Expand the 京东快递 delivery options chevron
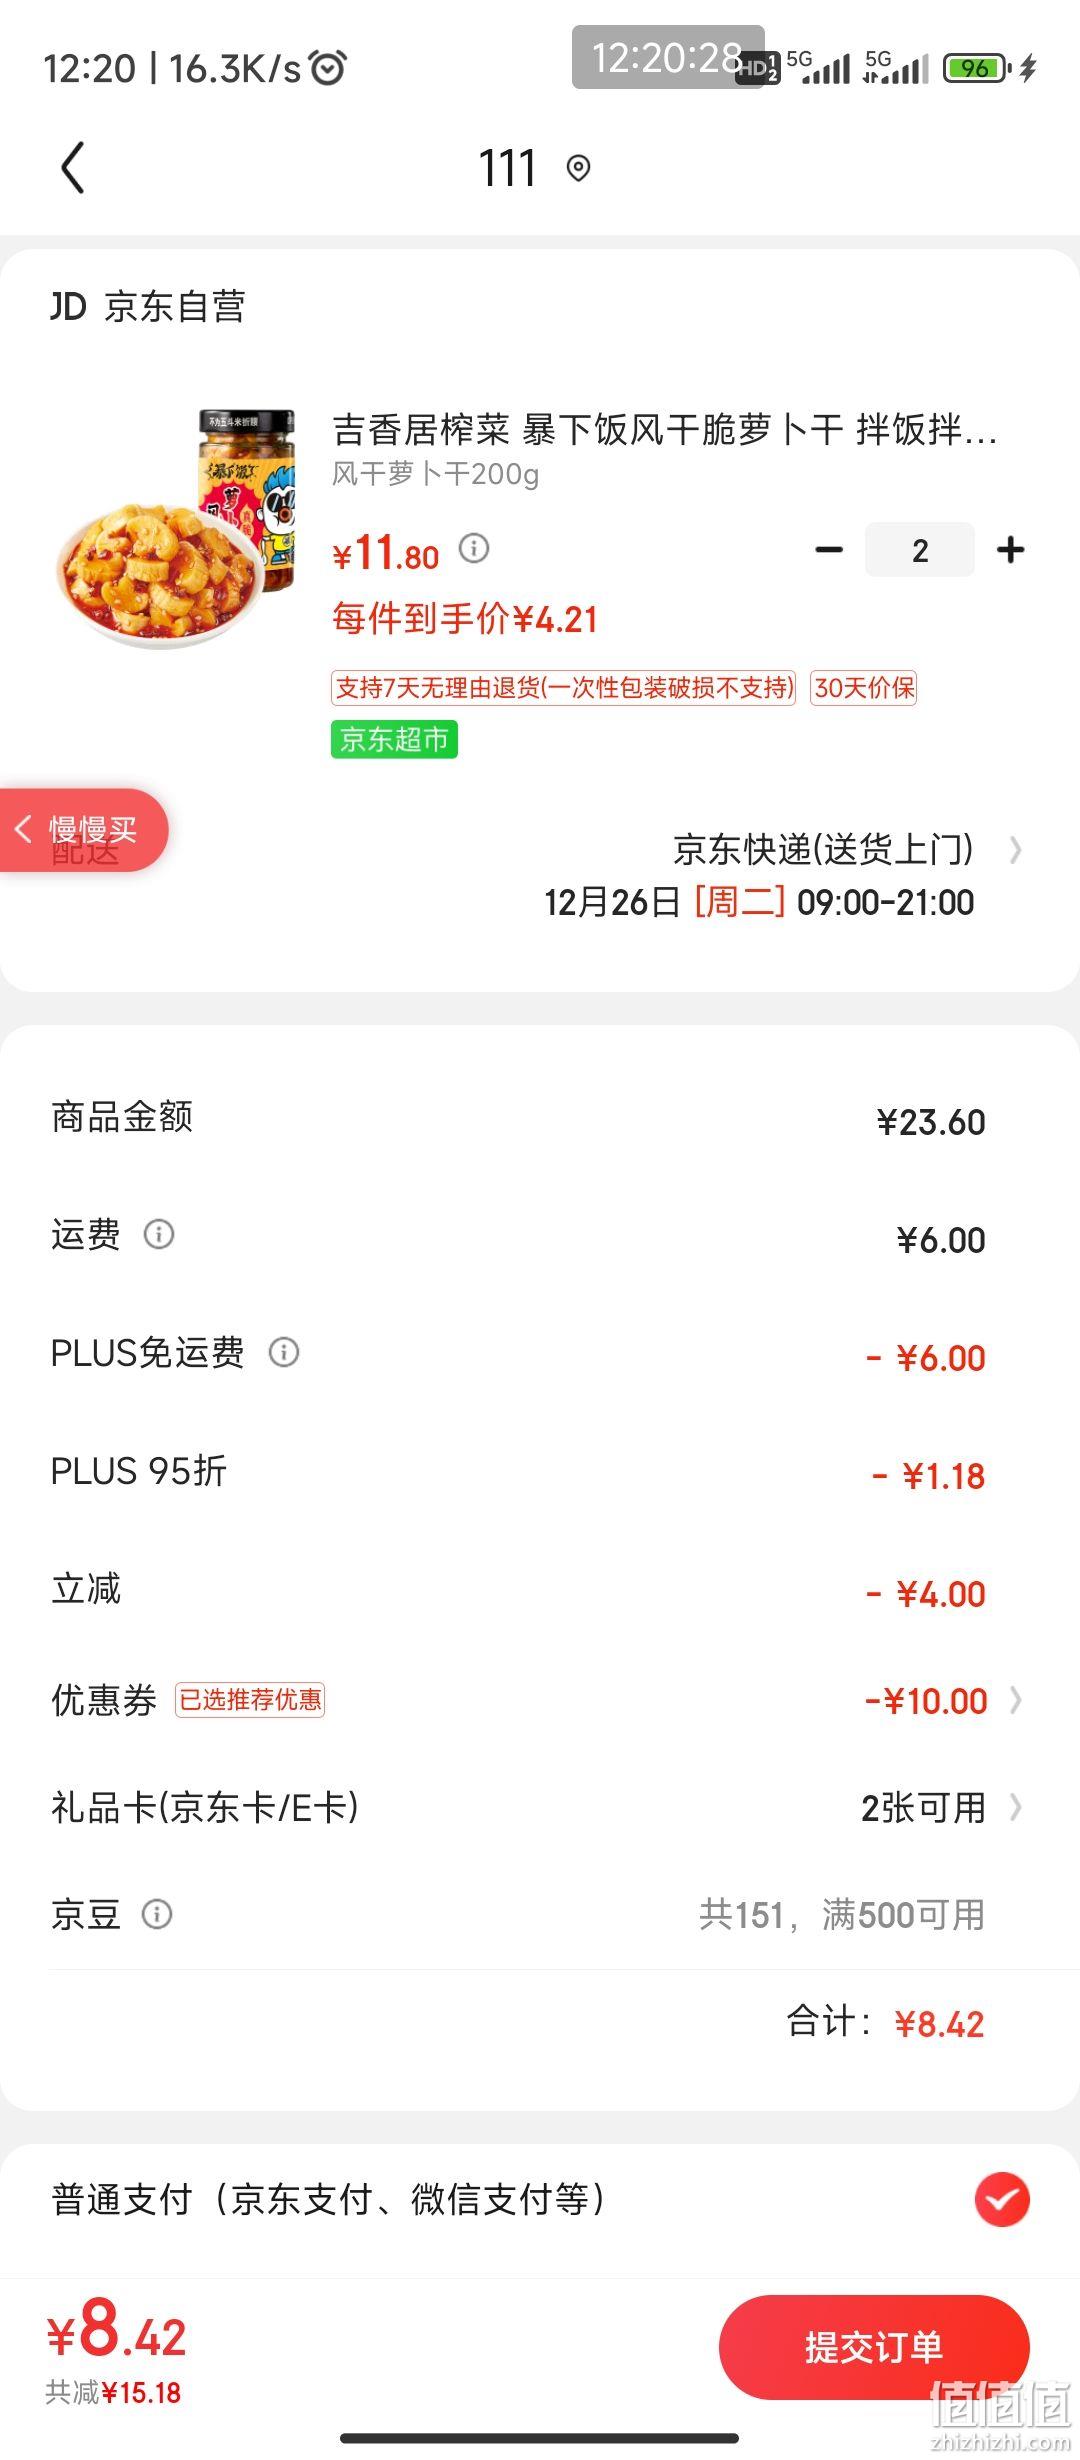This screenshot has width=1080, height=2460. point(1015,850)
